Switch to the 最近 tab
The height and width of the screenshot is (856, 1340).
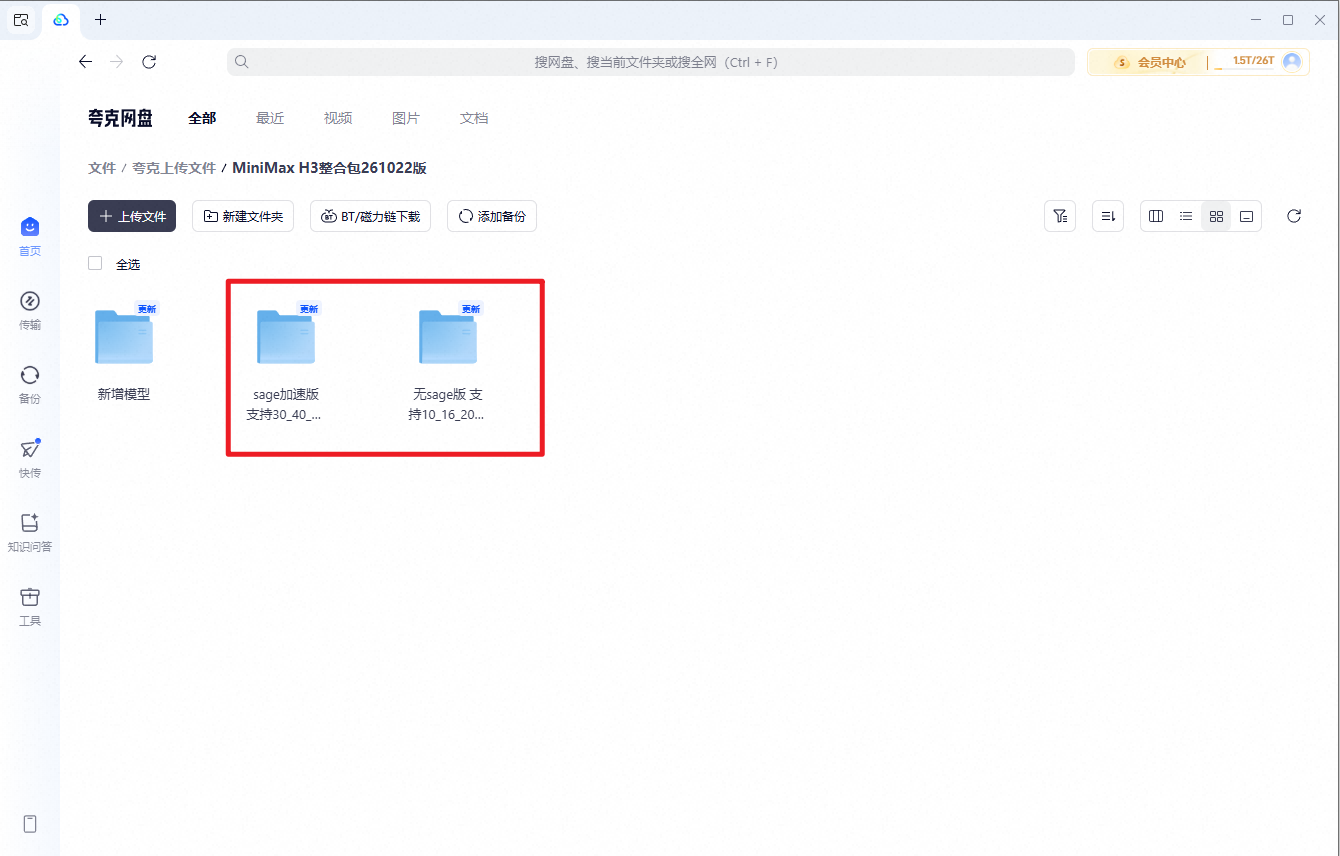(270, 118)
